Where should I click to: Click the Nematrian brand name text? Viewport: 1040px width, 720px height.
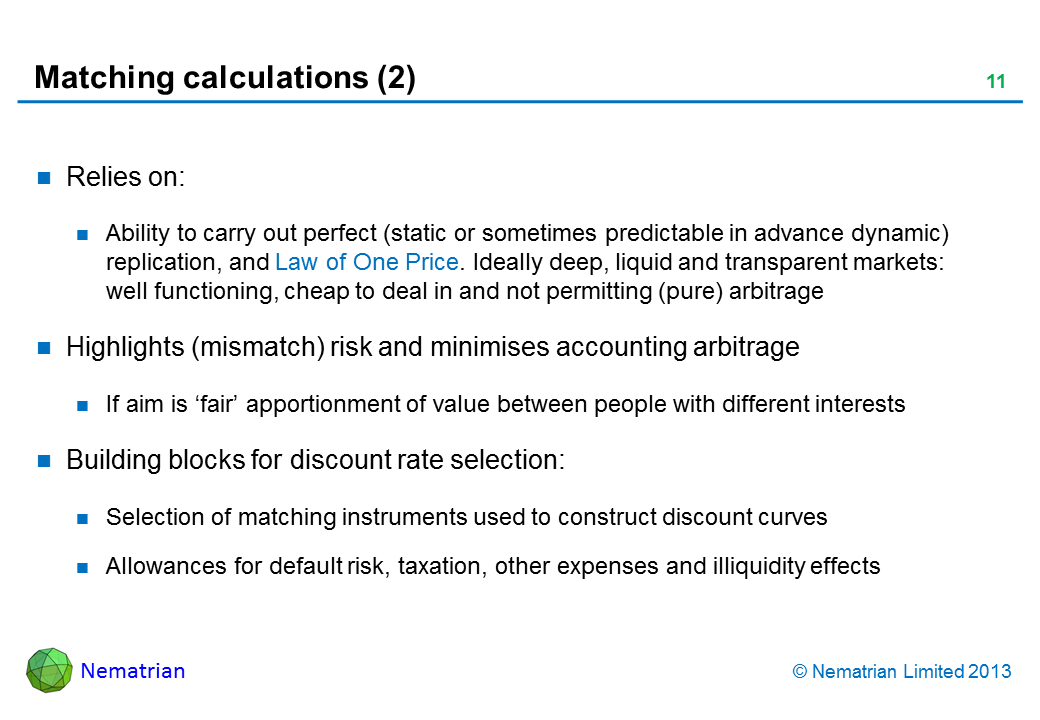[133, 671]
